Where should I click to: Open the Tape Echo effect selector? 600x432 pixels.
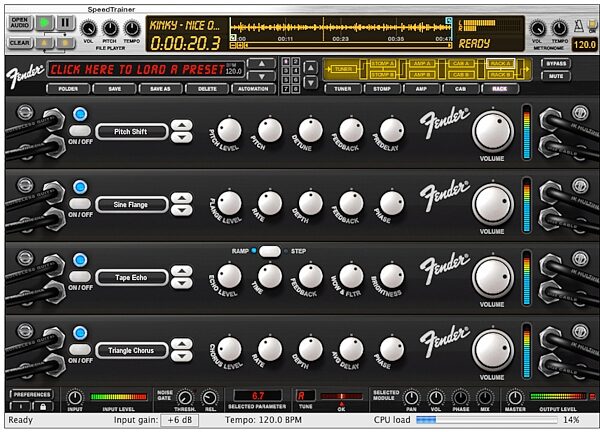point(131,277)
